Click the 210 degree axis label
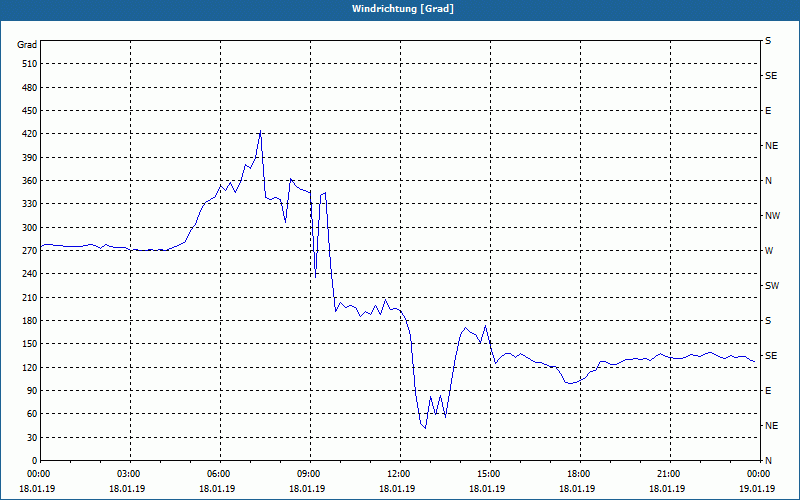Screen dimensions: 800x500 30,297
